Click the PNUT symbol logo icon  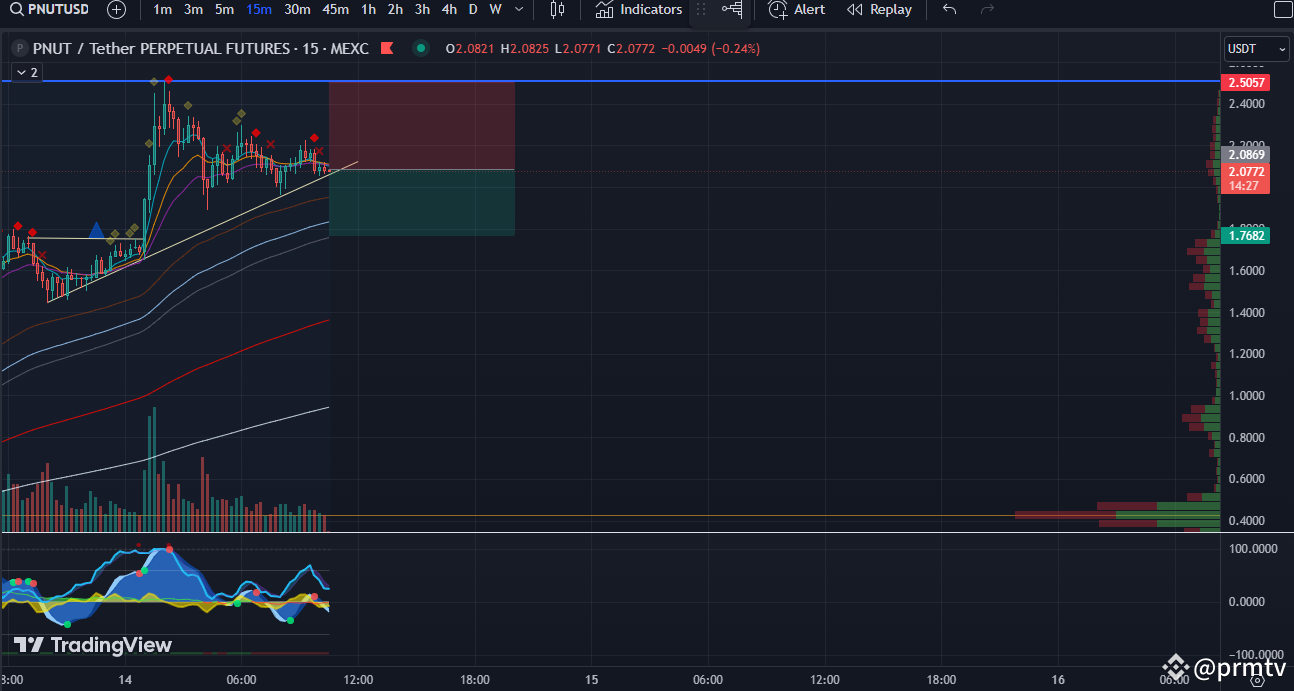click(17, 48)
